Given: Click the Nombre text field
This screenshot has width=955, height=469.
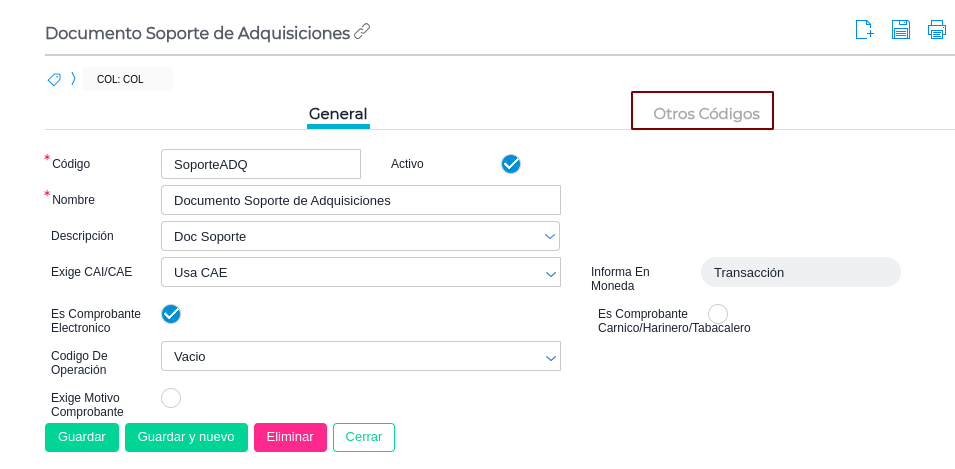Looking at the screenshot, I should pos(360,200).
